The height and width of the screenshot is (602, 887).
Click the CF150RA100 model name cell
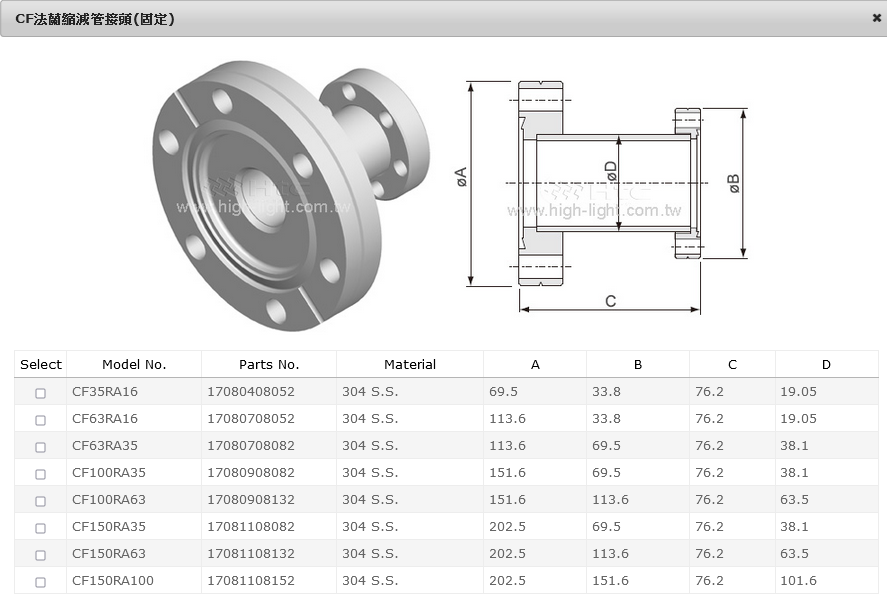click(x=113, y=581)
